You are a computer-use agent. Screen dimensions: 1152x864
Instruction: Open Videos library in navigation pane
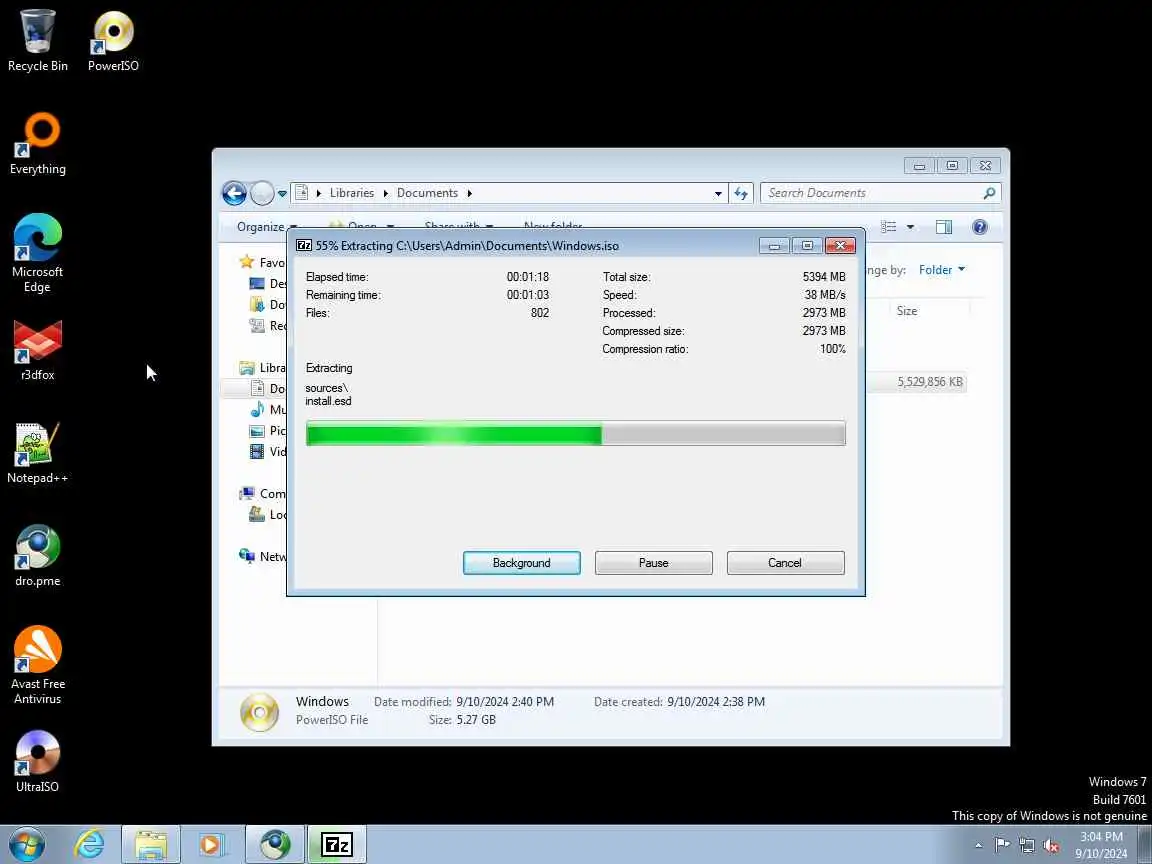pyautogui.click(x=269, y=451)
